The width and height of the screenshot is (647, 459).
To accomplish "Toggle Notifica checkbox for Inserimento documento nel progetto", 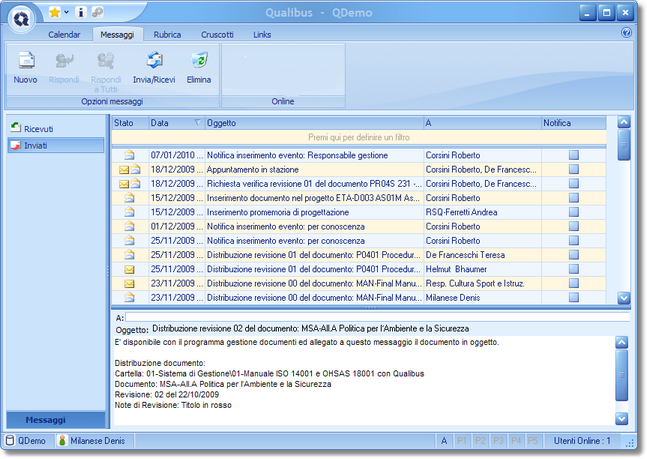I will pyautogui.click(x=574, y=198).
